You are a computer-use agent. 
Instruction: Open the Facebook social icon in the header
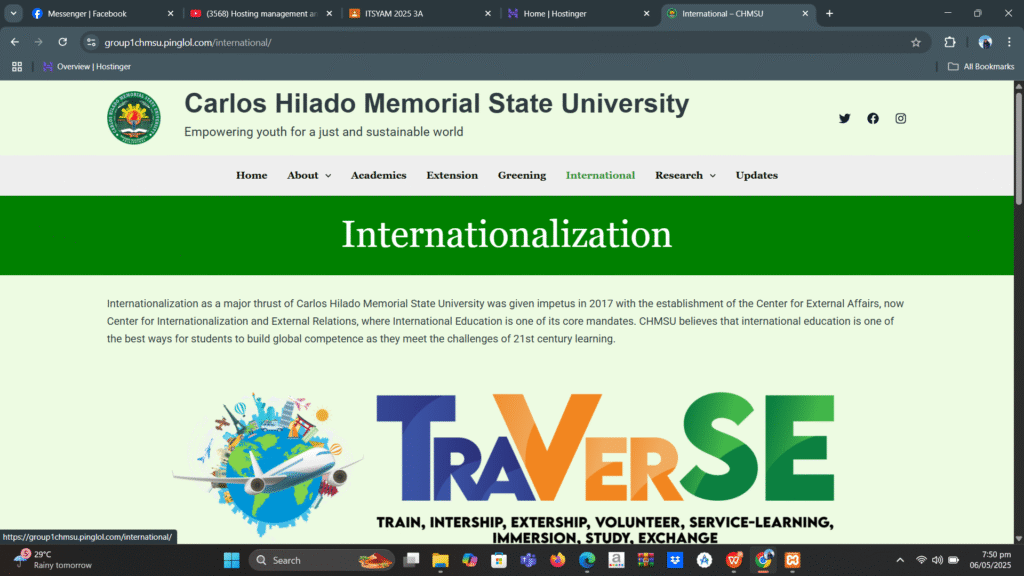(873, 118)
